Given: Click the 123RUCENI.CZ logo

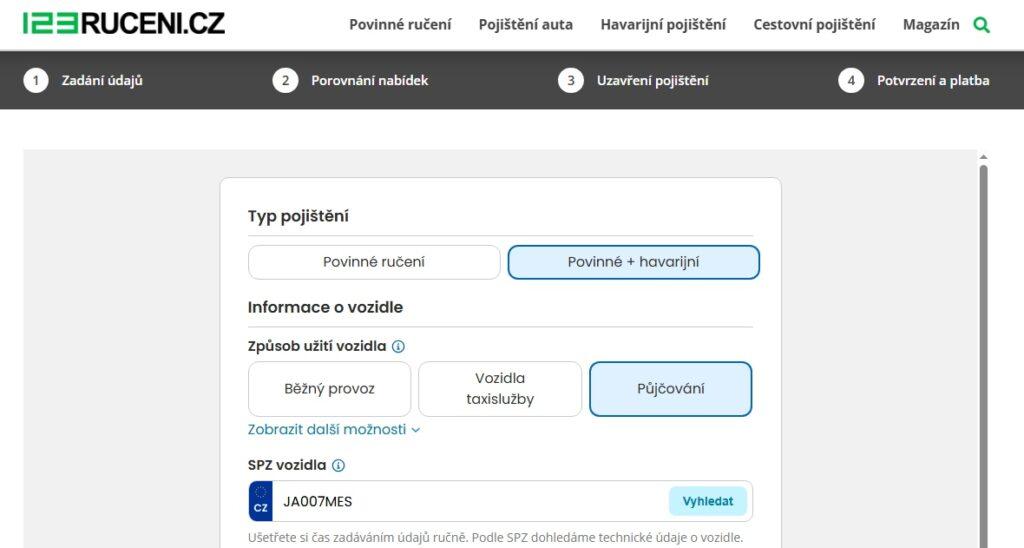Looking at the screenshot, I should 124,23.
